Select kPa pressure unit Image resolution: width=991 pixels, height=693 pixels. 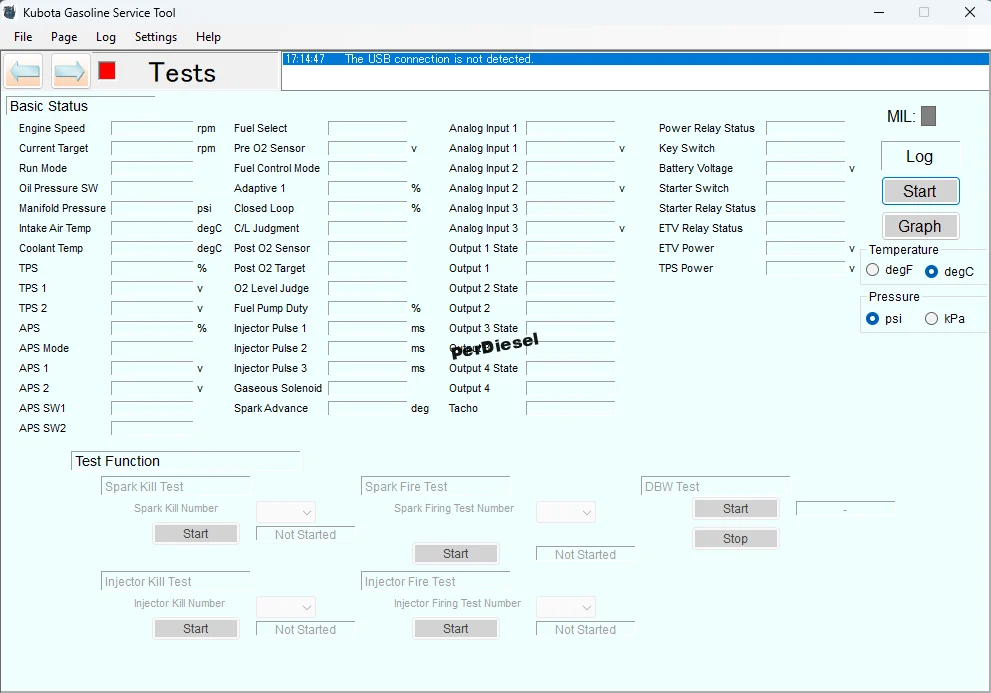(931, 319)
